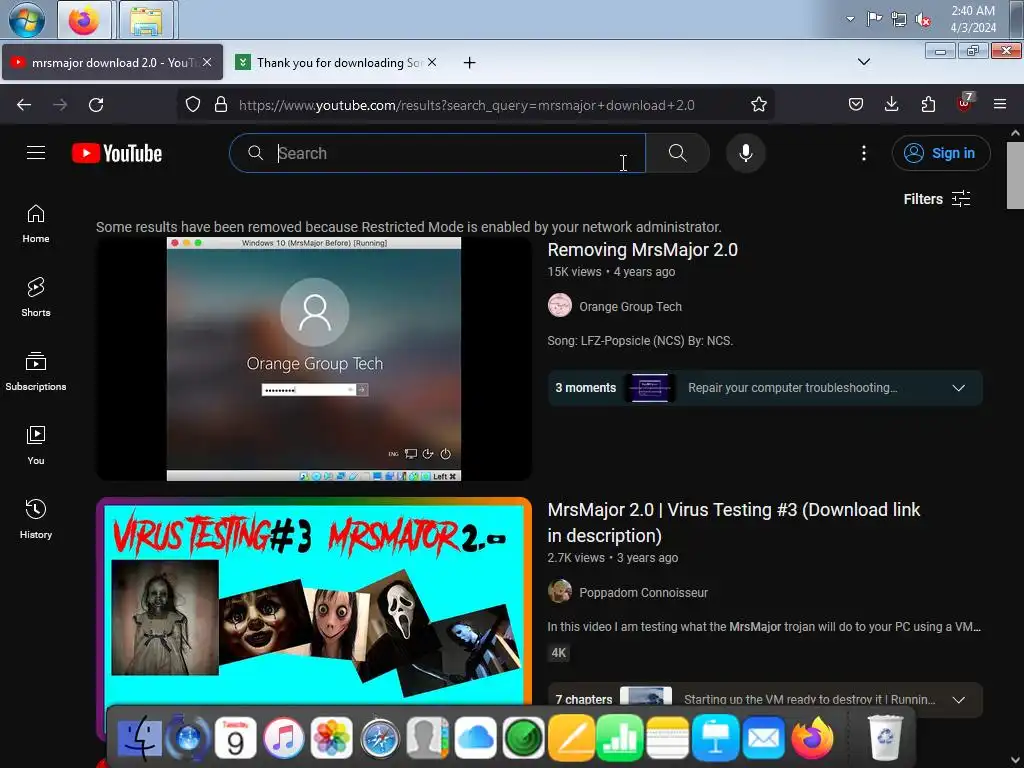Open the network tray icon
This screenshot has height=768, width=1024.
[x=899, y=20]
